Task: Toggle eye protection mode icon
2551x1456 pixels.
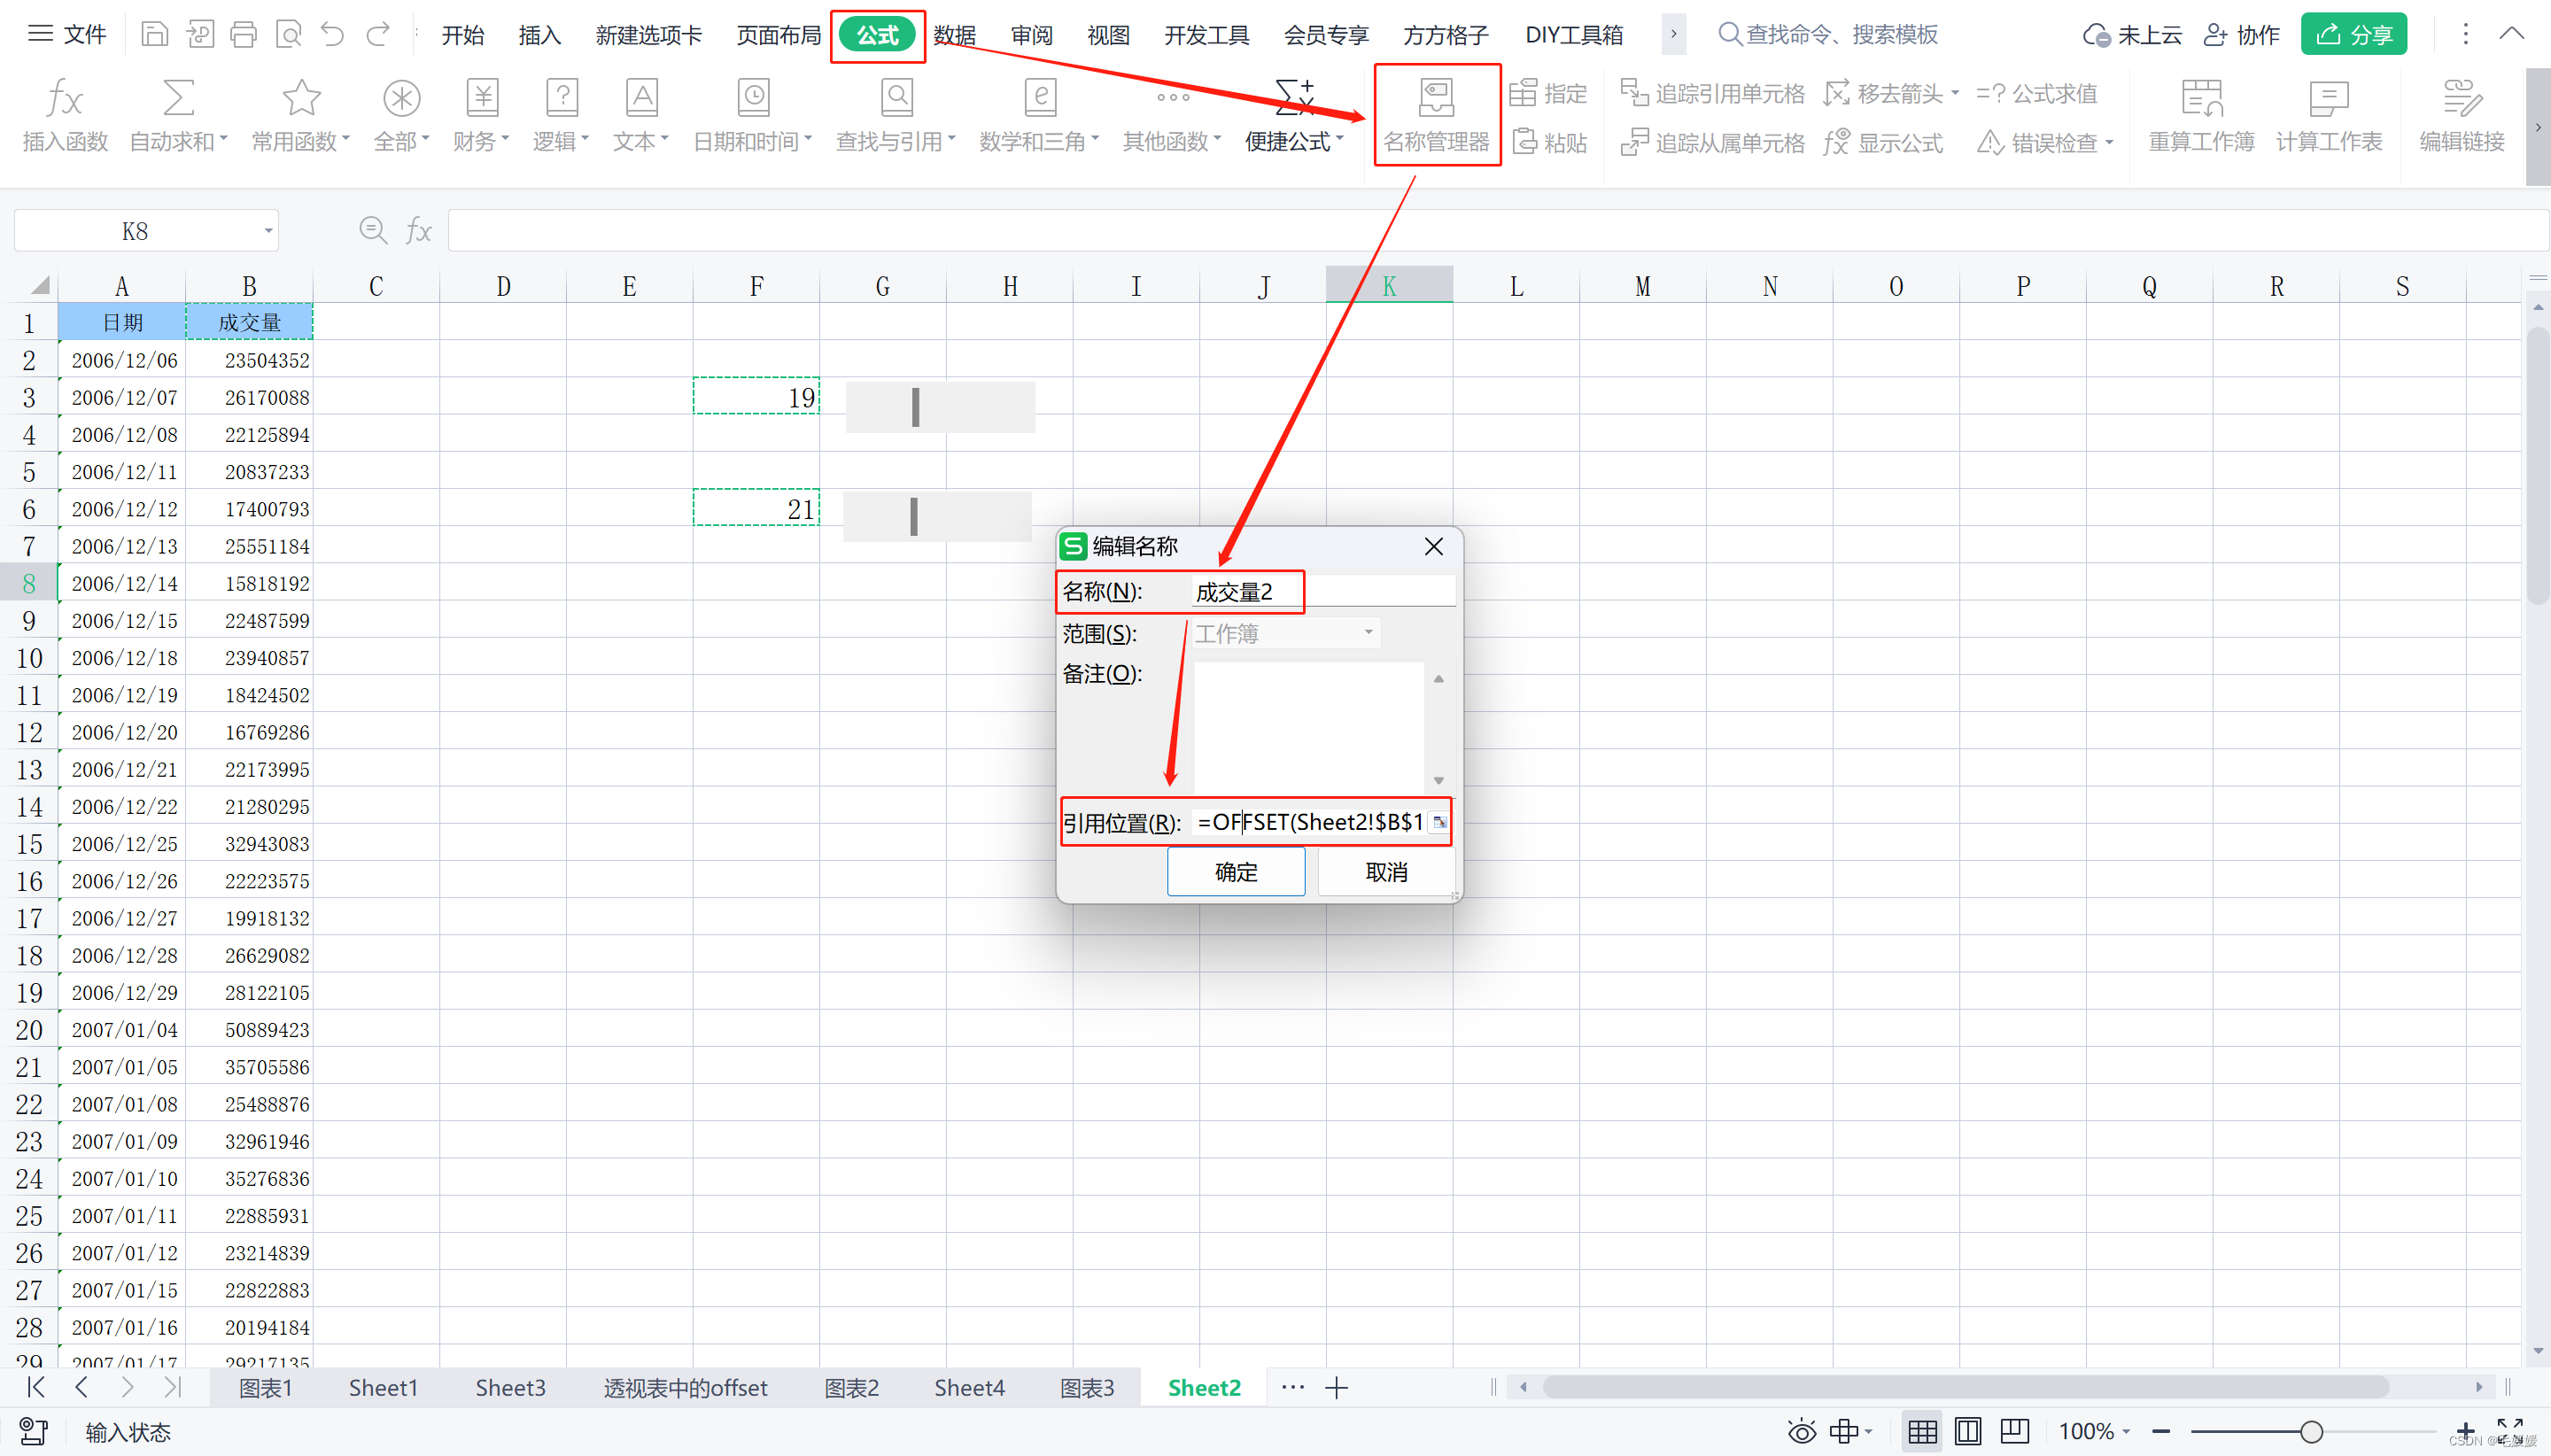Action: pyautogui.click(x=1802, y=1432)
